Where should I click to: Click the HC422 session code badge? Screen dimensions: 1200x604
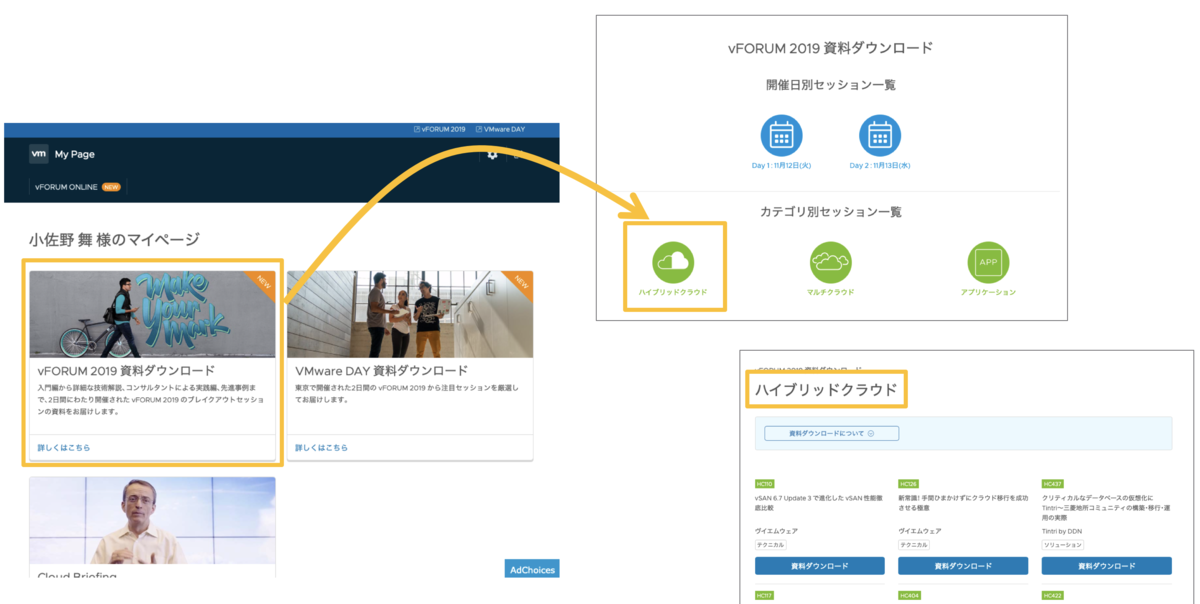(1052, 595)
